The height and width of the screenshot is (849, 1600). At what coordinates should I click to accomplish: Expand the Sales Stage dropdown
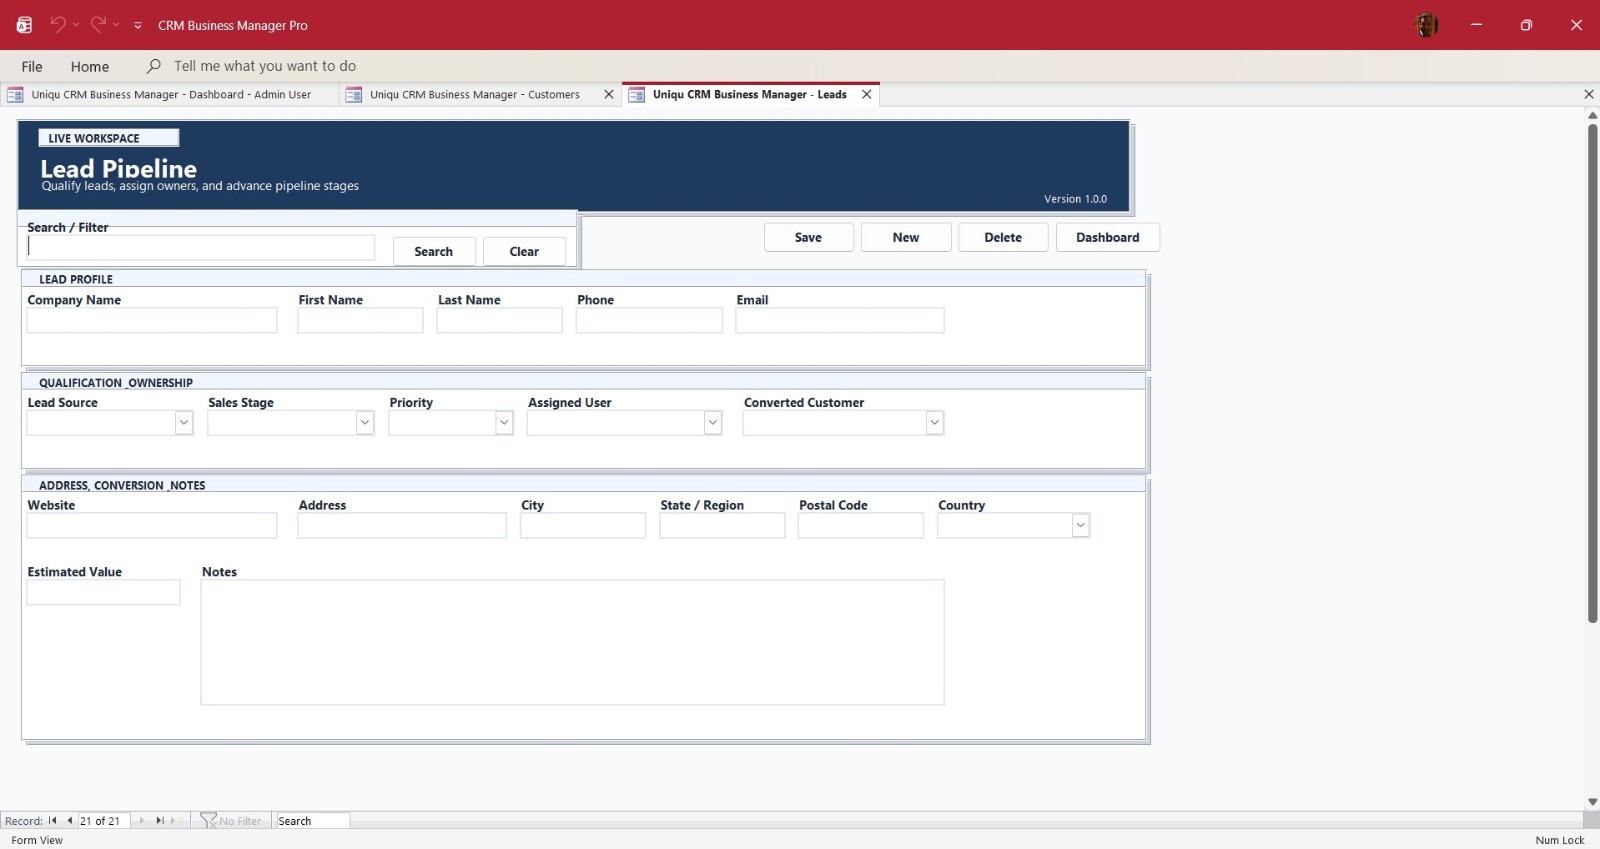(x=364, y=423)
